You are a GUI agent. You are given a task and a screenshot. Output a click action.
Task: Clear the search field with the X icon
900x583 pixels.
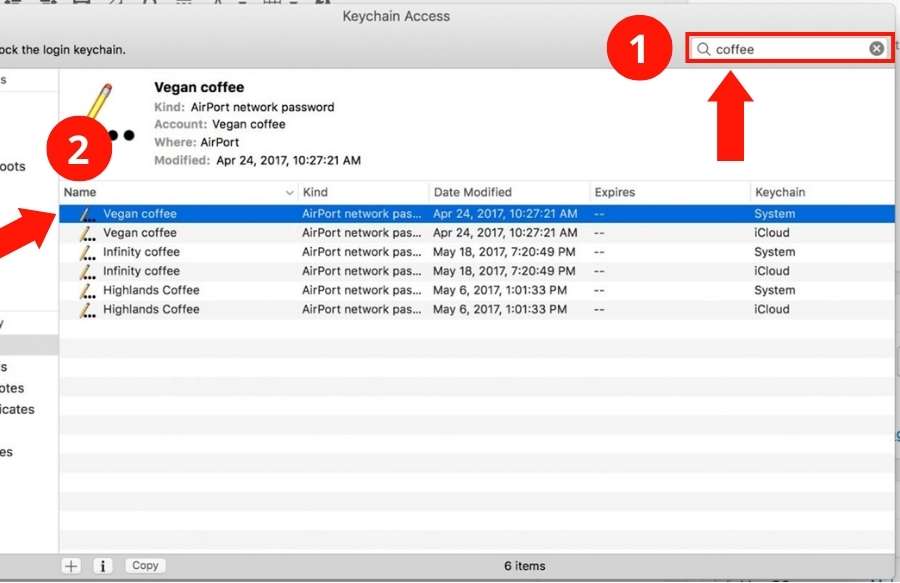click(x=876, y=49)
